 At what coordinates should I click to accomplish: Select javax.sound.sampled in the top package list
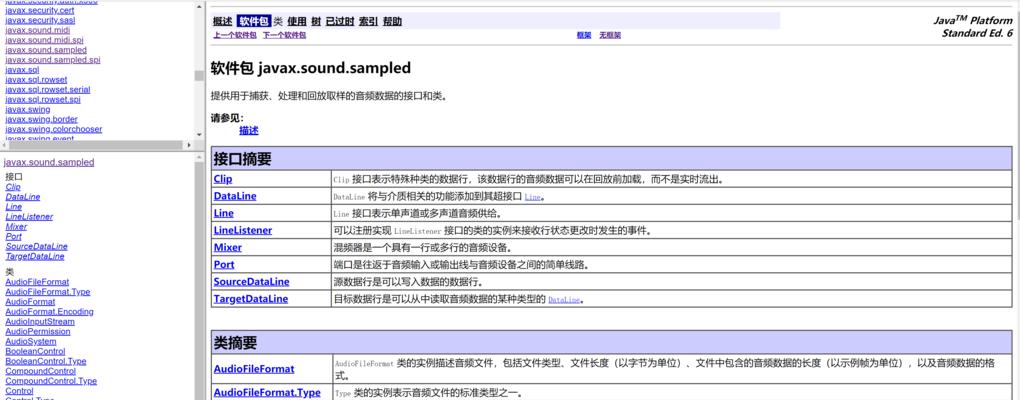pos(46,49)
